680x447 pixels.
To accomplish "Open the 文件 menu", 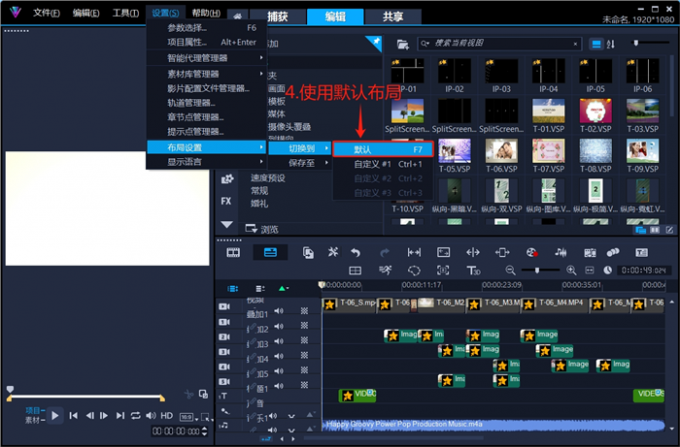I will (x=46, y=13).
